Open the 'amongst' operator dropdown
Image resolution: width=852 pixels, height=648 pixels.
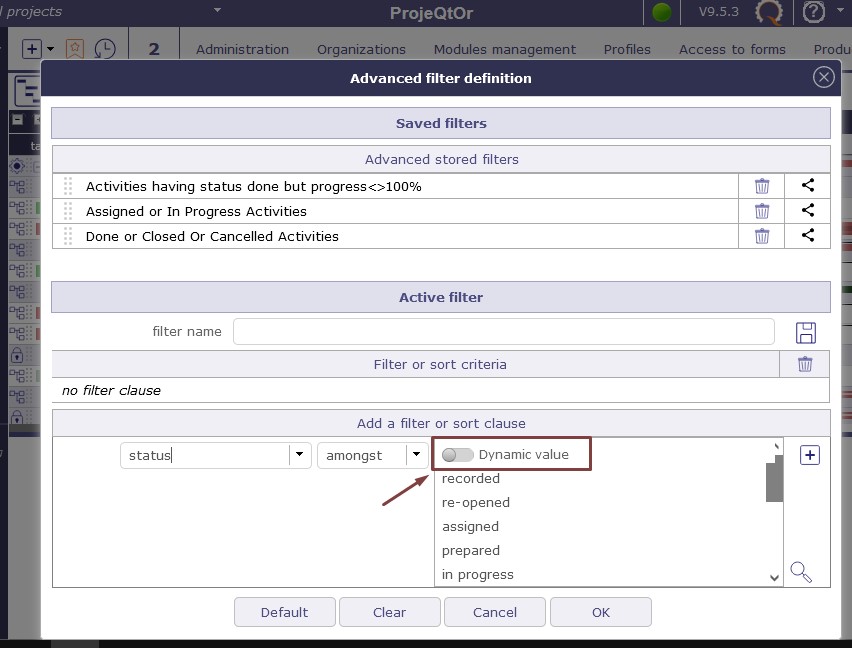[415, 455]
